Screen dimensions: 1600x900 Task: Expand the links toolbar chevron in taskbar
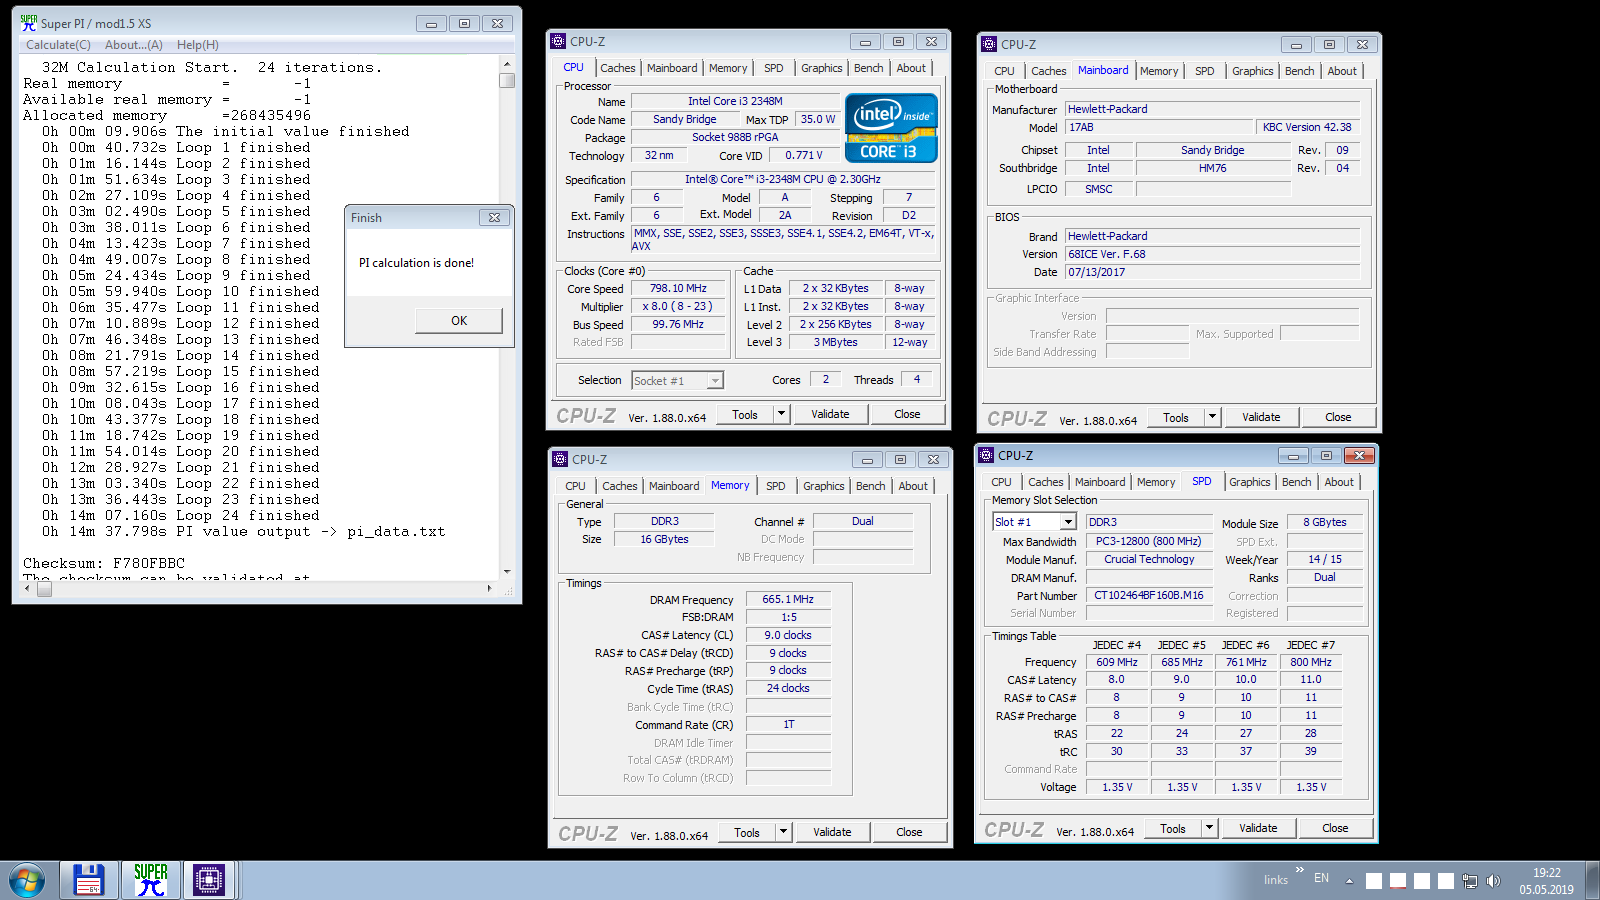click(1299, 870)
